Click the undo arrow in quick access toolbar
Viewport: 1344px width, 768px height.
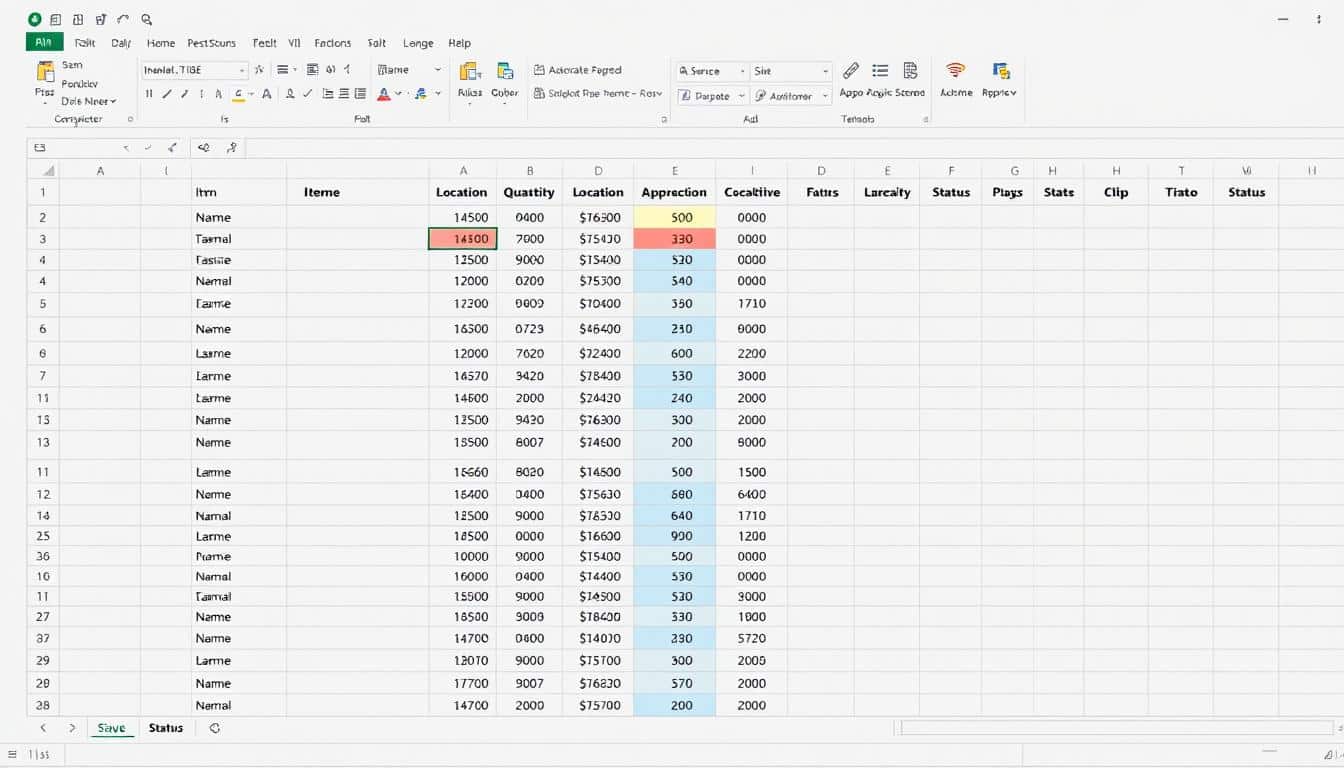[124, 19]
